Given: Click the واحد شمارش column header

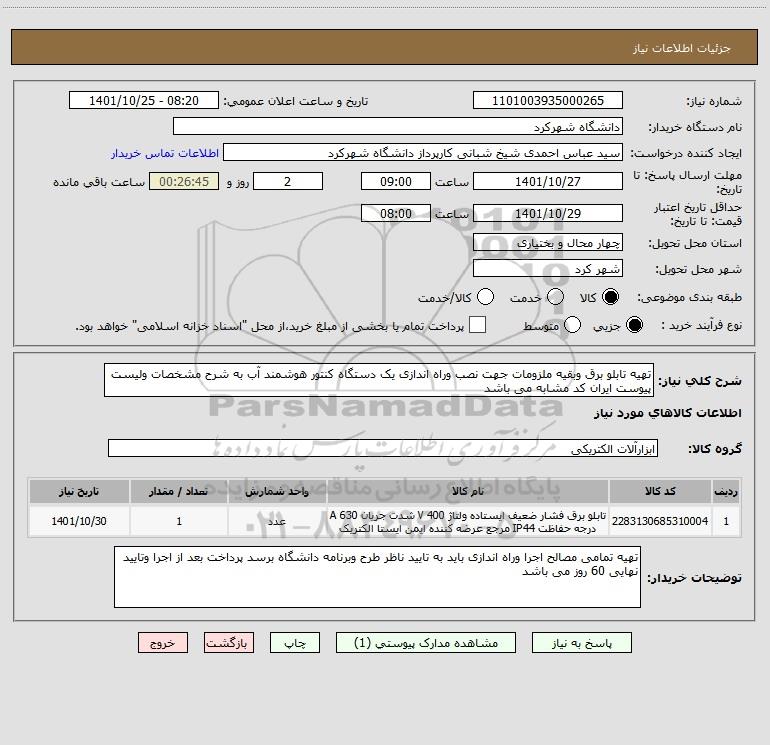Looking at the screenshot, I should (x=277, y=492).
